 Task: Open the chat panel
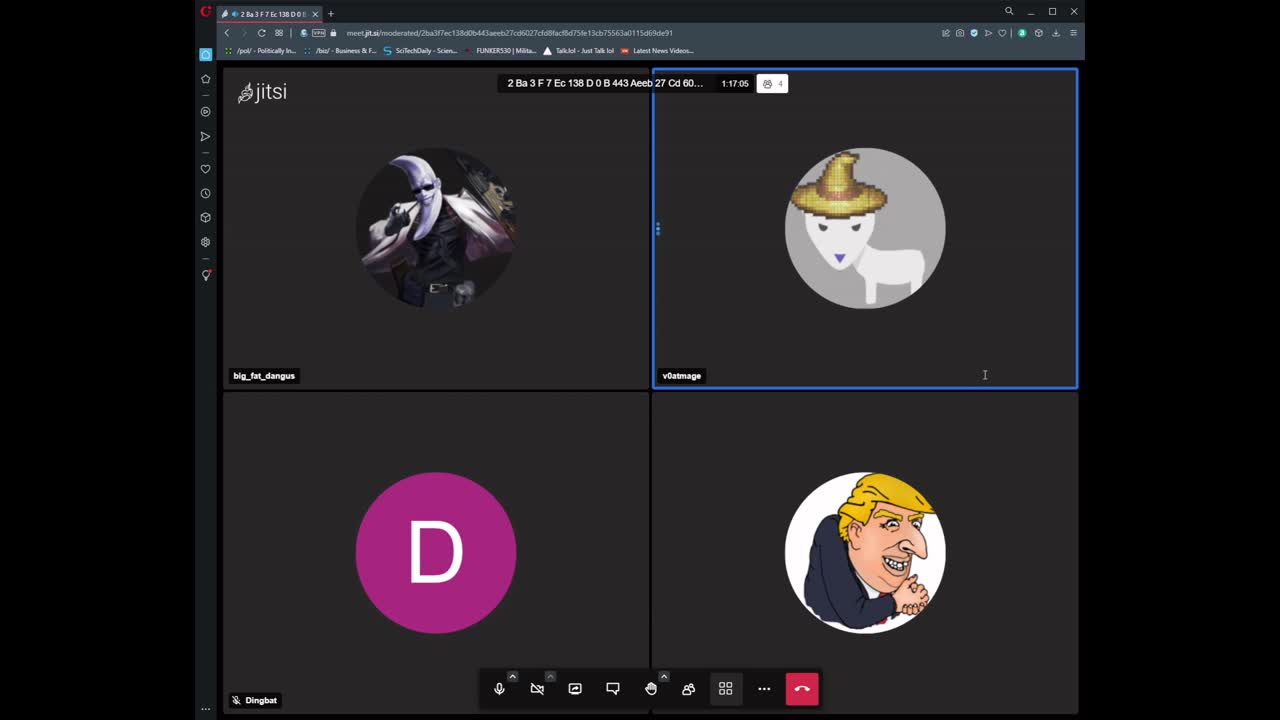pos(613,689)
